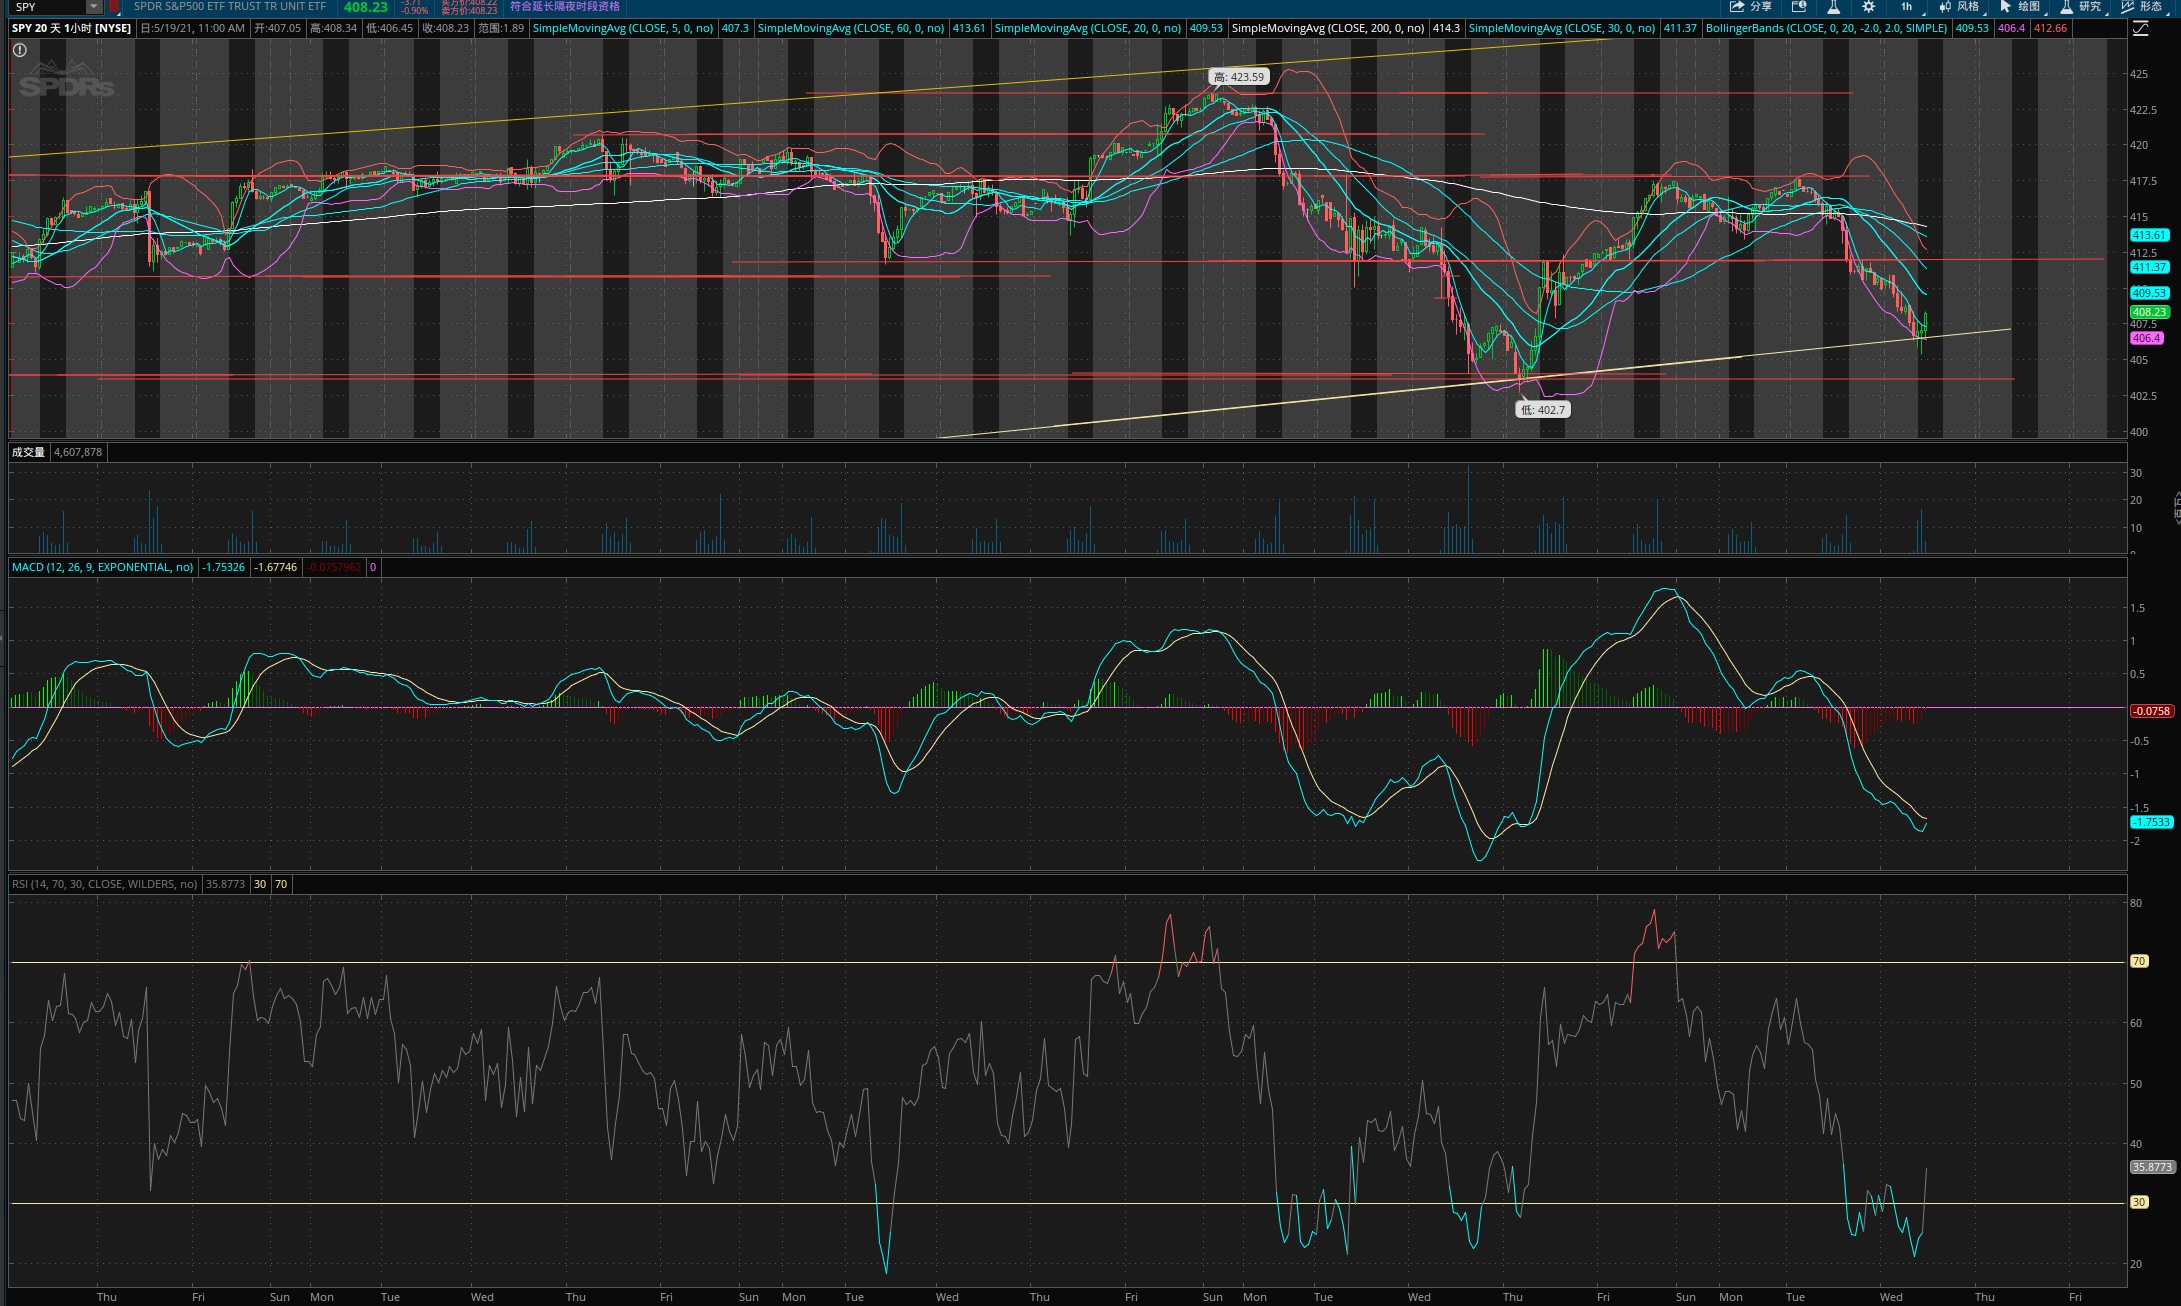Click the RSI (14, 70, 30, CLOSE, WILDERS) label
The width and height of the screenshot is (2181, 1306).
click(x=104, y=884)
